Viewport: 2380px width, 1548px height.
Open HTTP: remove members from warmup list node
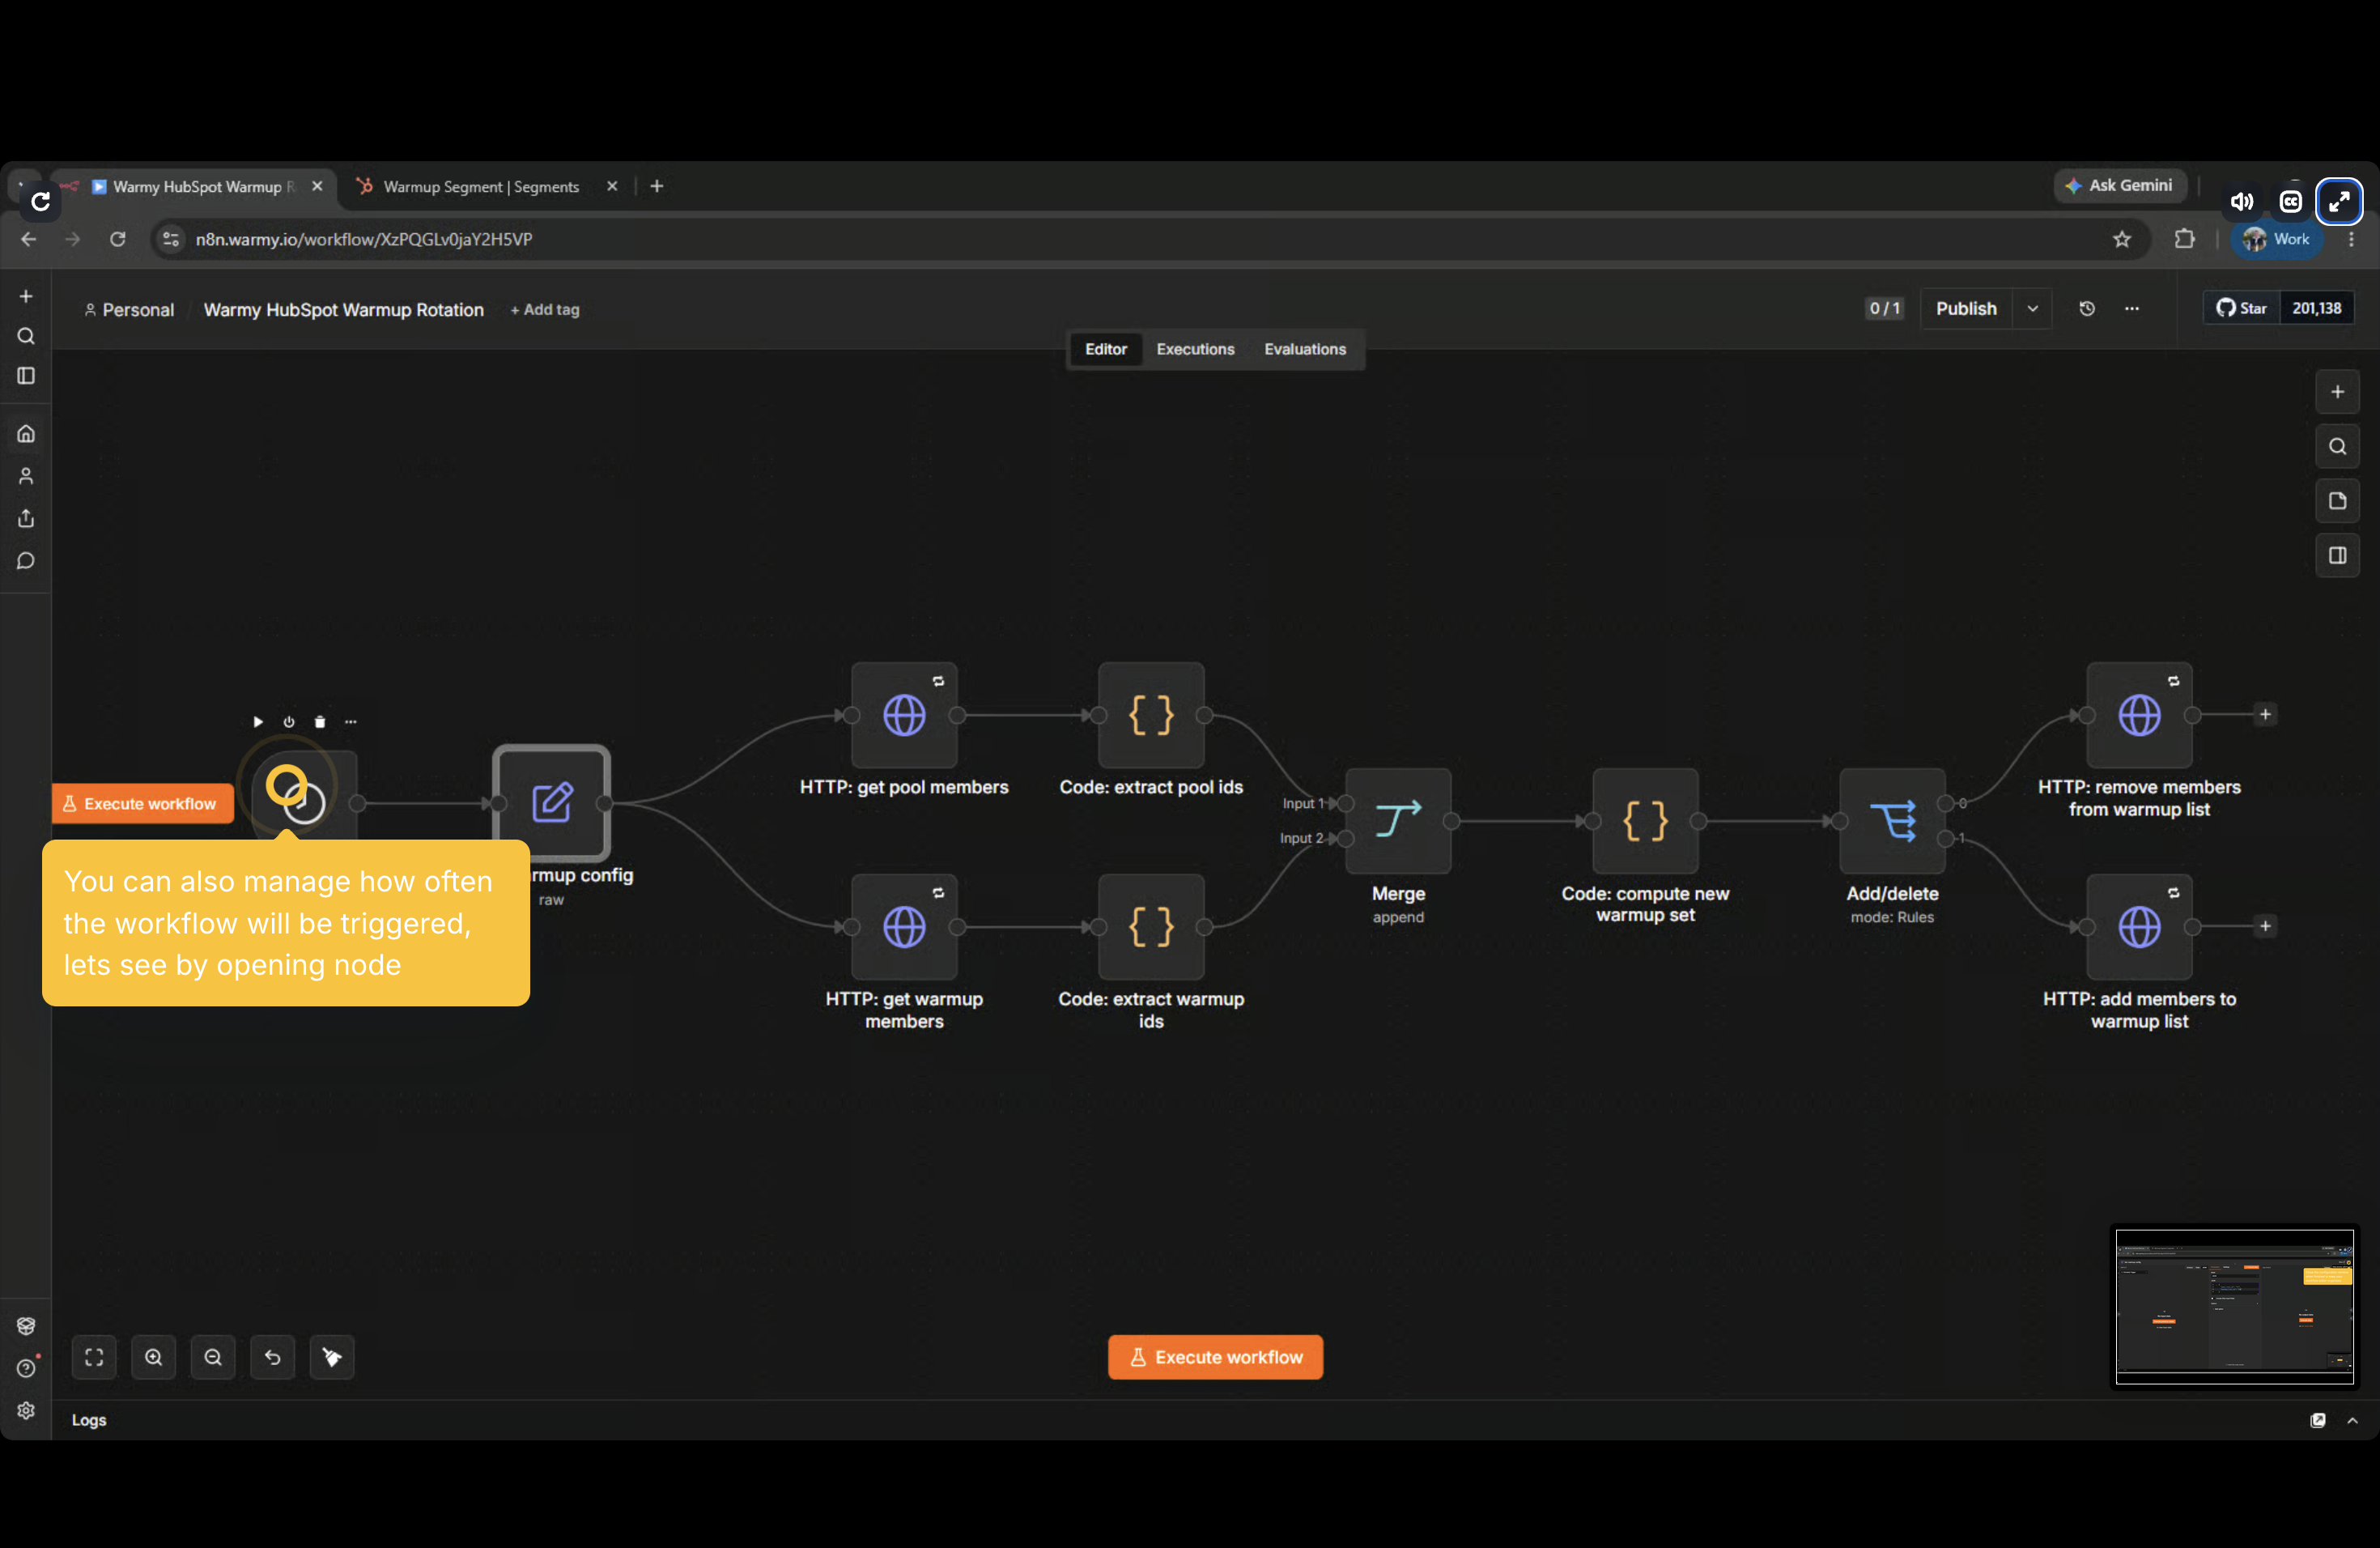(2139, 715)
